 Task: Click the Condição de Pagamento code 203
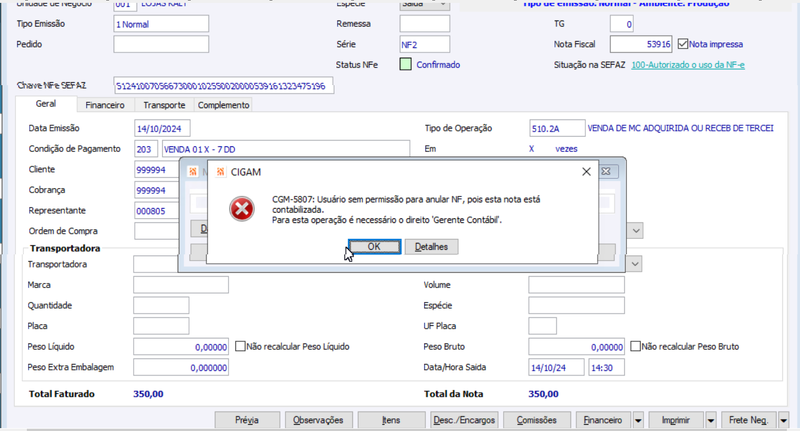click(146, 149)
